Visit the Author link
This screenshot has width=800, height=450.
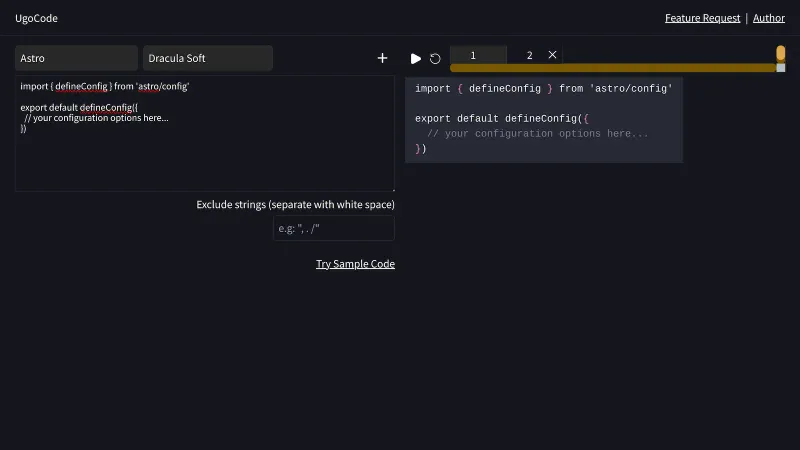pyautogui.click(x=768, y=18)
